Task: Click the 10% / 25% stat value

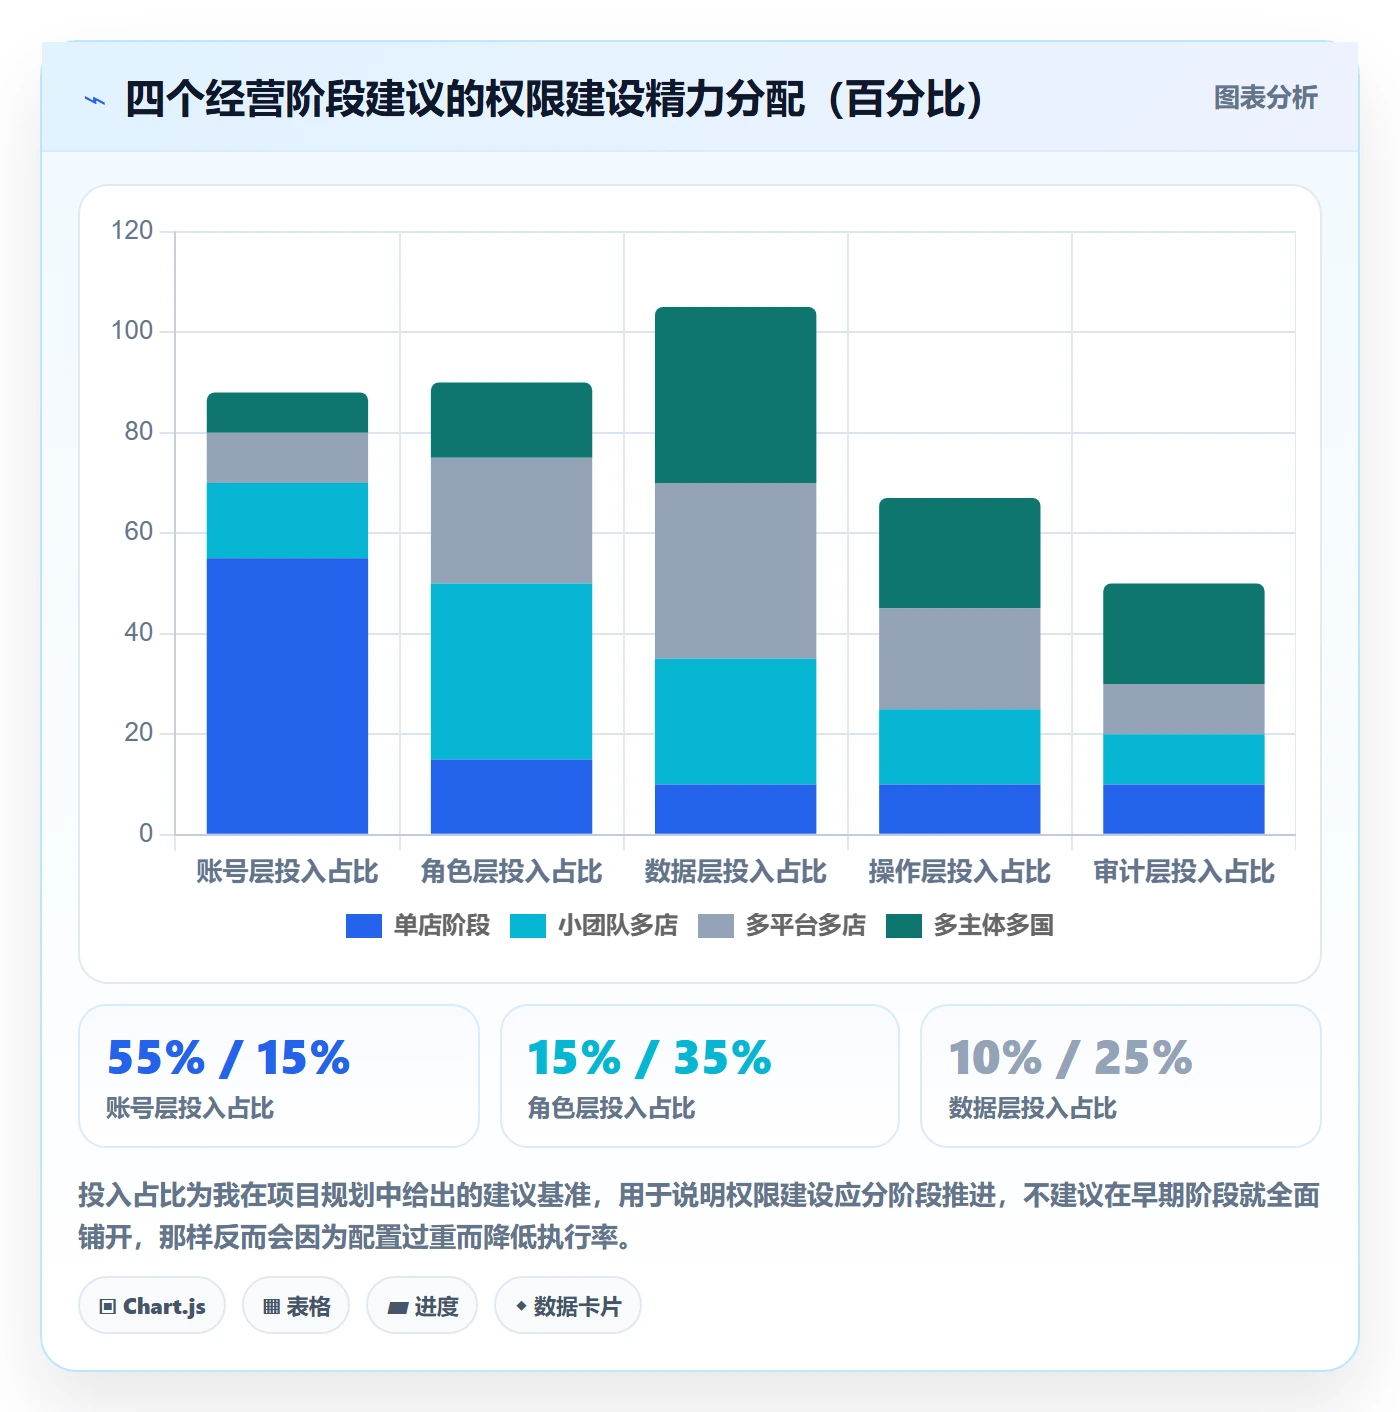Action: pyautogui.click(x=1070, y=1058)
